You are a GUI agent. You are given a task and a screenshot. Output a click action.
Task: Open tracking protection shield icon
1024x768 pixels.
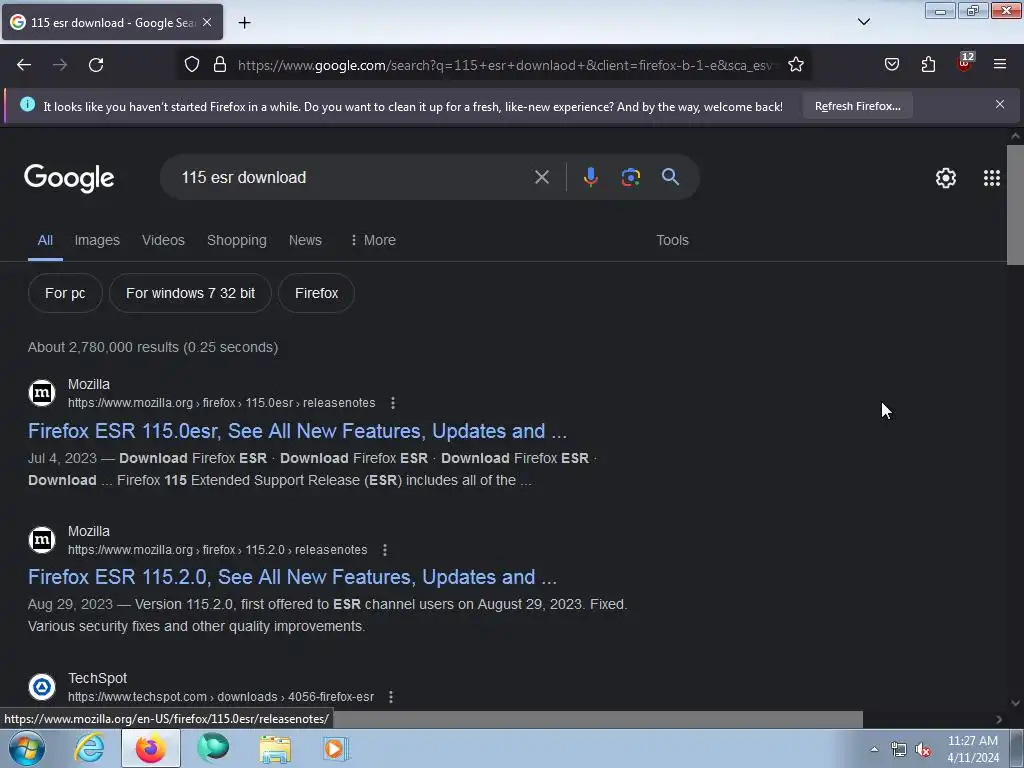[x=191, y=65]
